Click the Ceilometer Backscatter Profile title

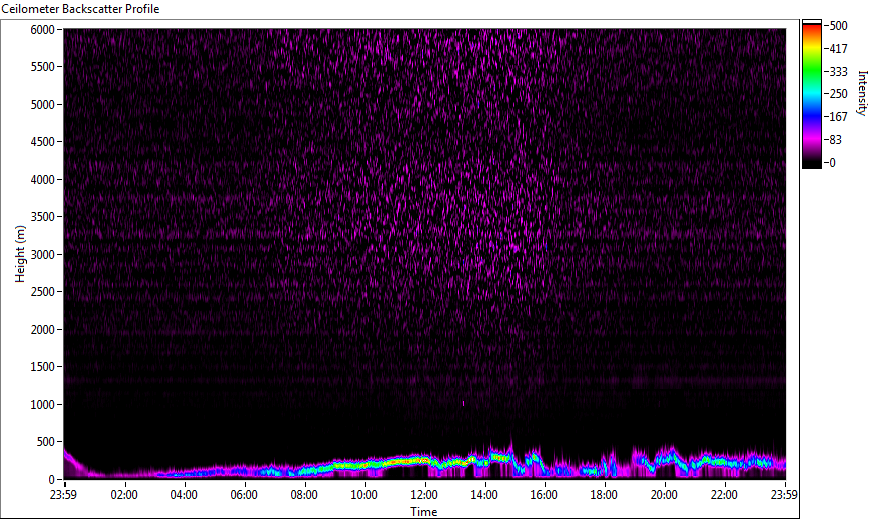81,9
